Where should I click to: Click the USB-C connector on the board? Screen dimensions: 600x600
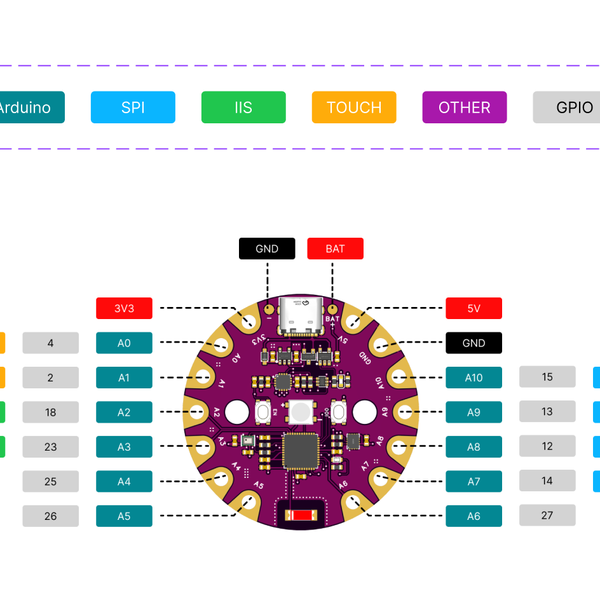click(x=301, y=316)
